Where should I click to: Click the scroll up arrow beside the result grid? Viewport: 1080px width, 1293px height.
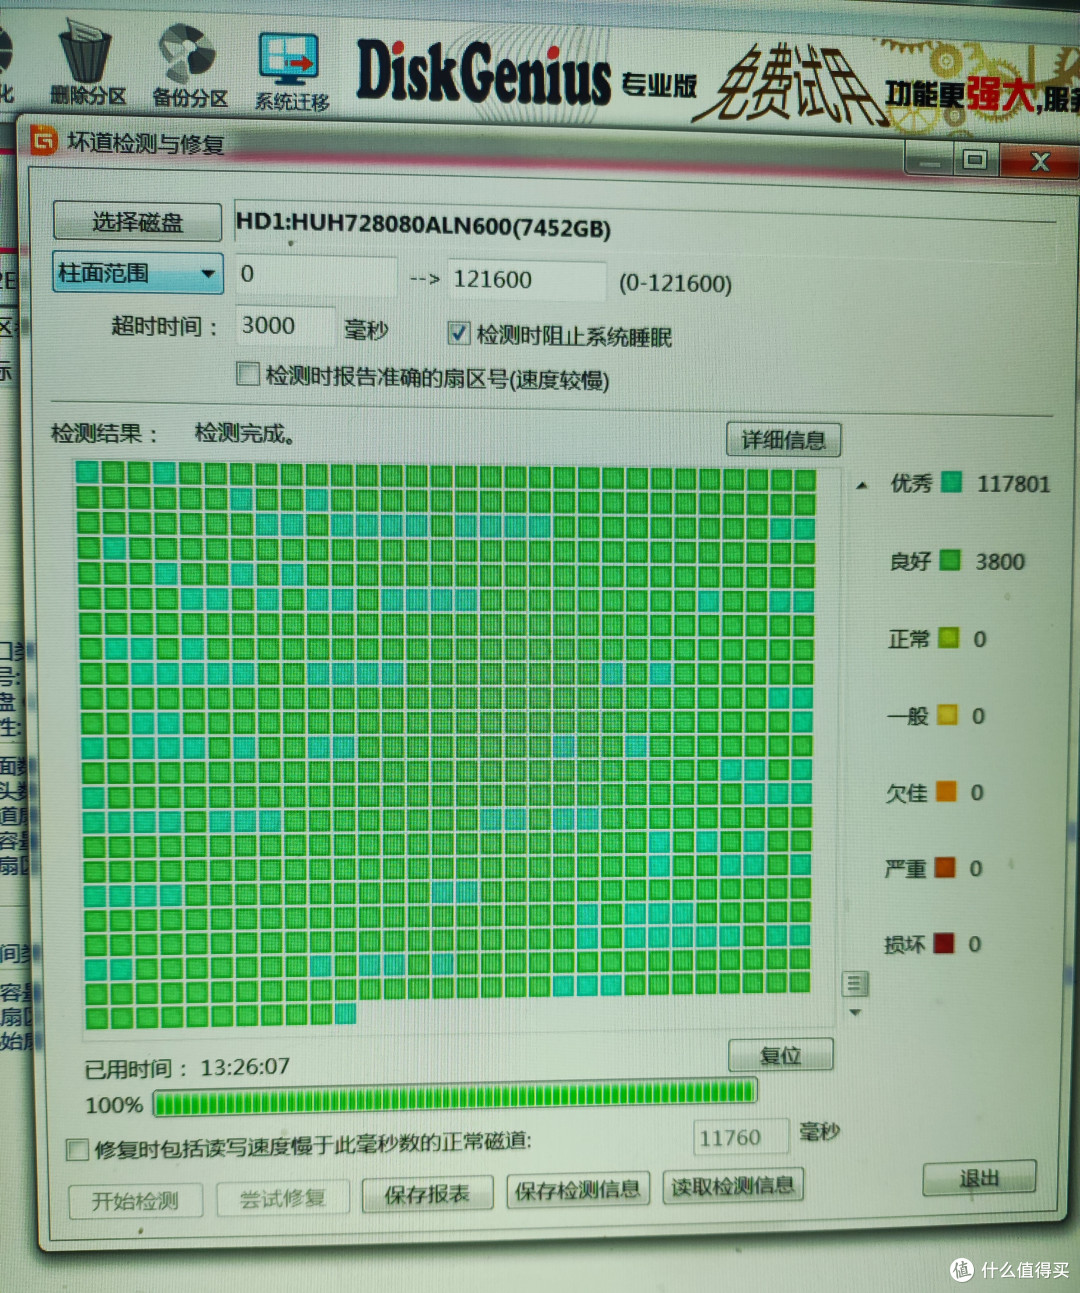click(862, 486)
